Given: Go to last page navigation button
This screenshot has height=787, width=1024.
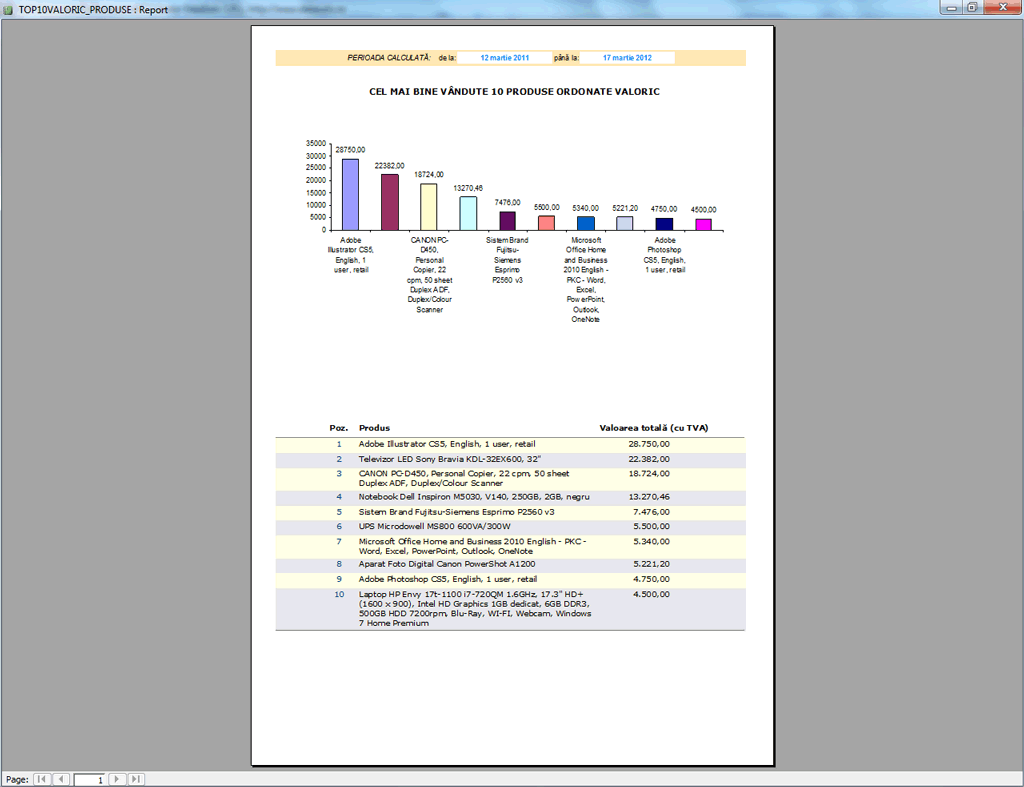Looking at the screenshot, I should [136, 779].
